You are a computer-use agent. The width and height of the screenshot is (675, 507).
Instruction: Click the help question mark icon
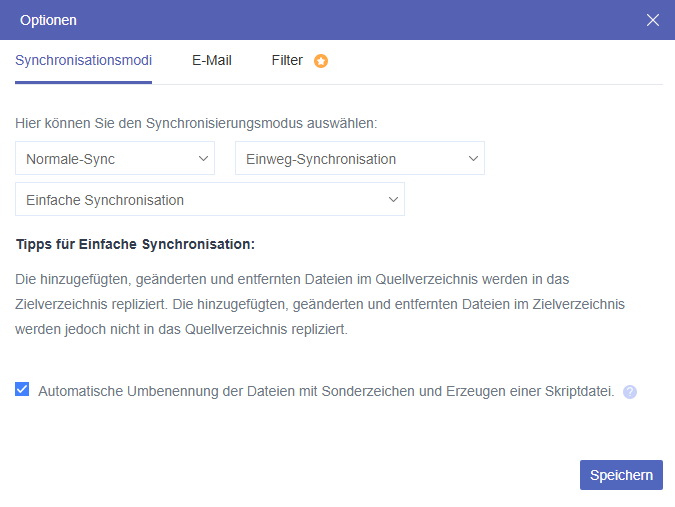630,392
